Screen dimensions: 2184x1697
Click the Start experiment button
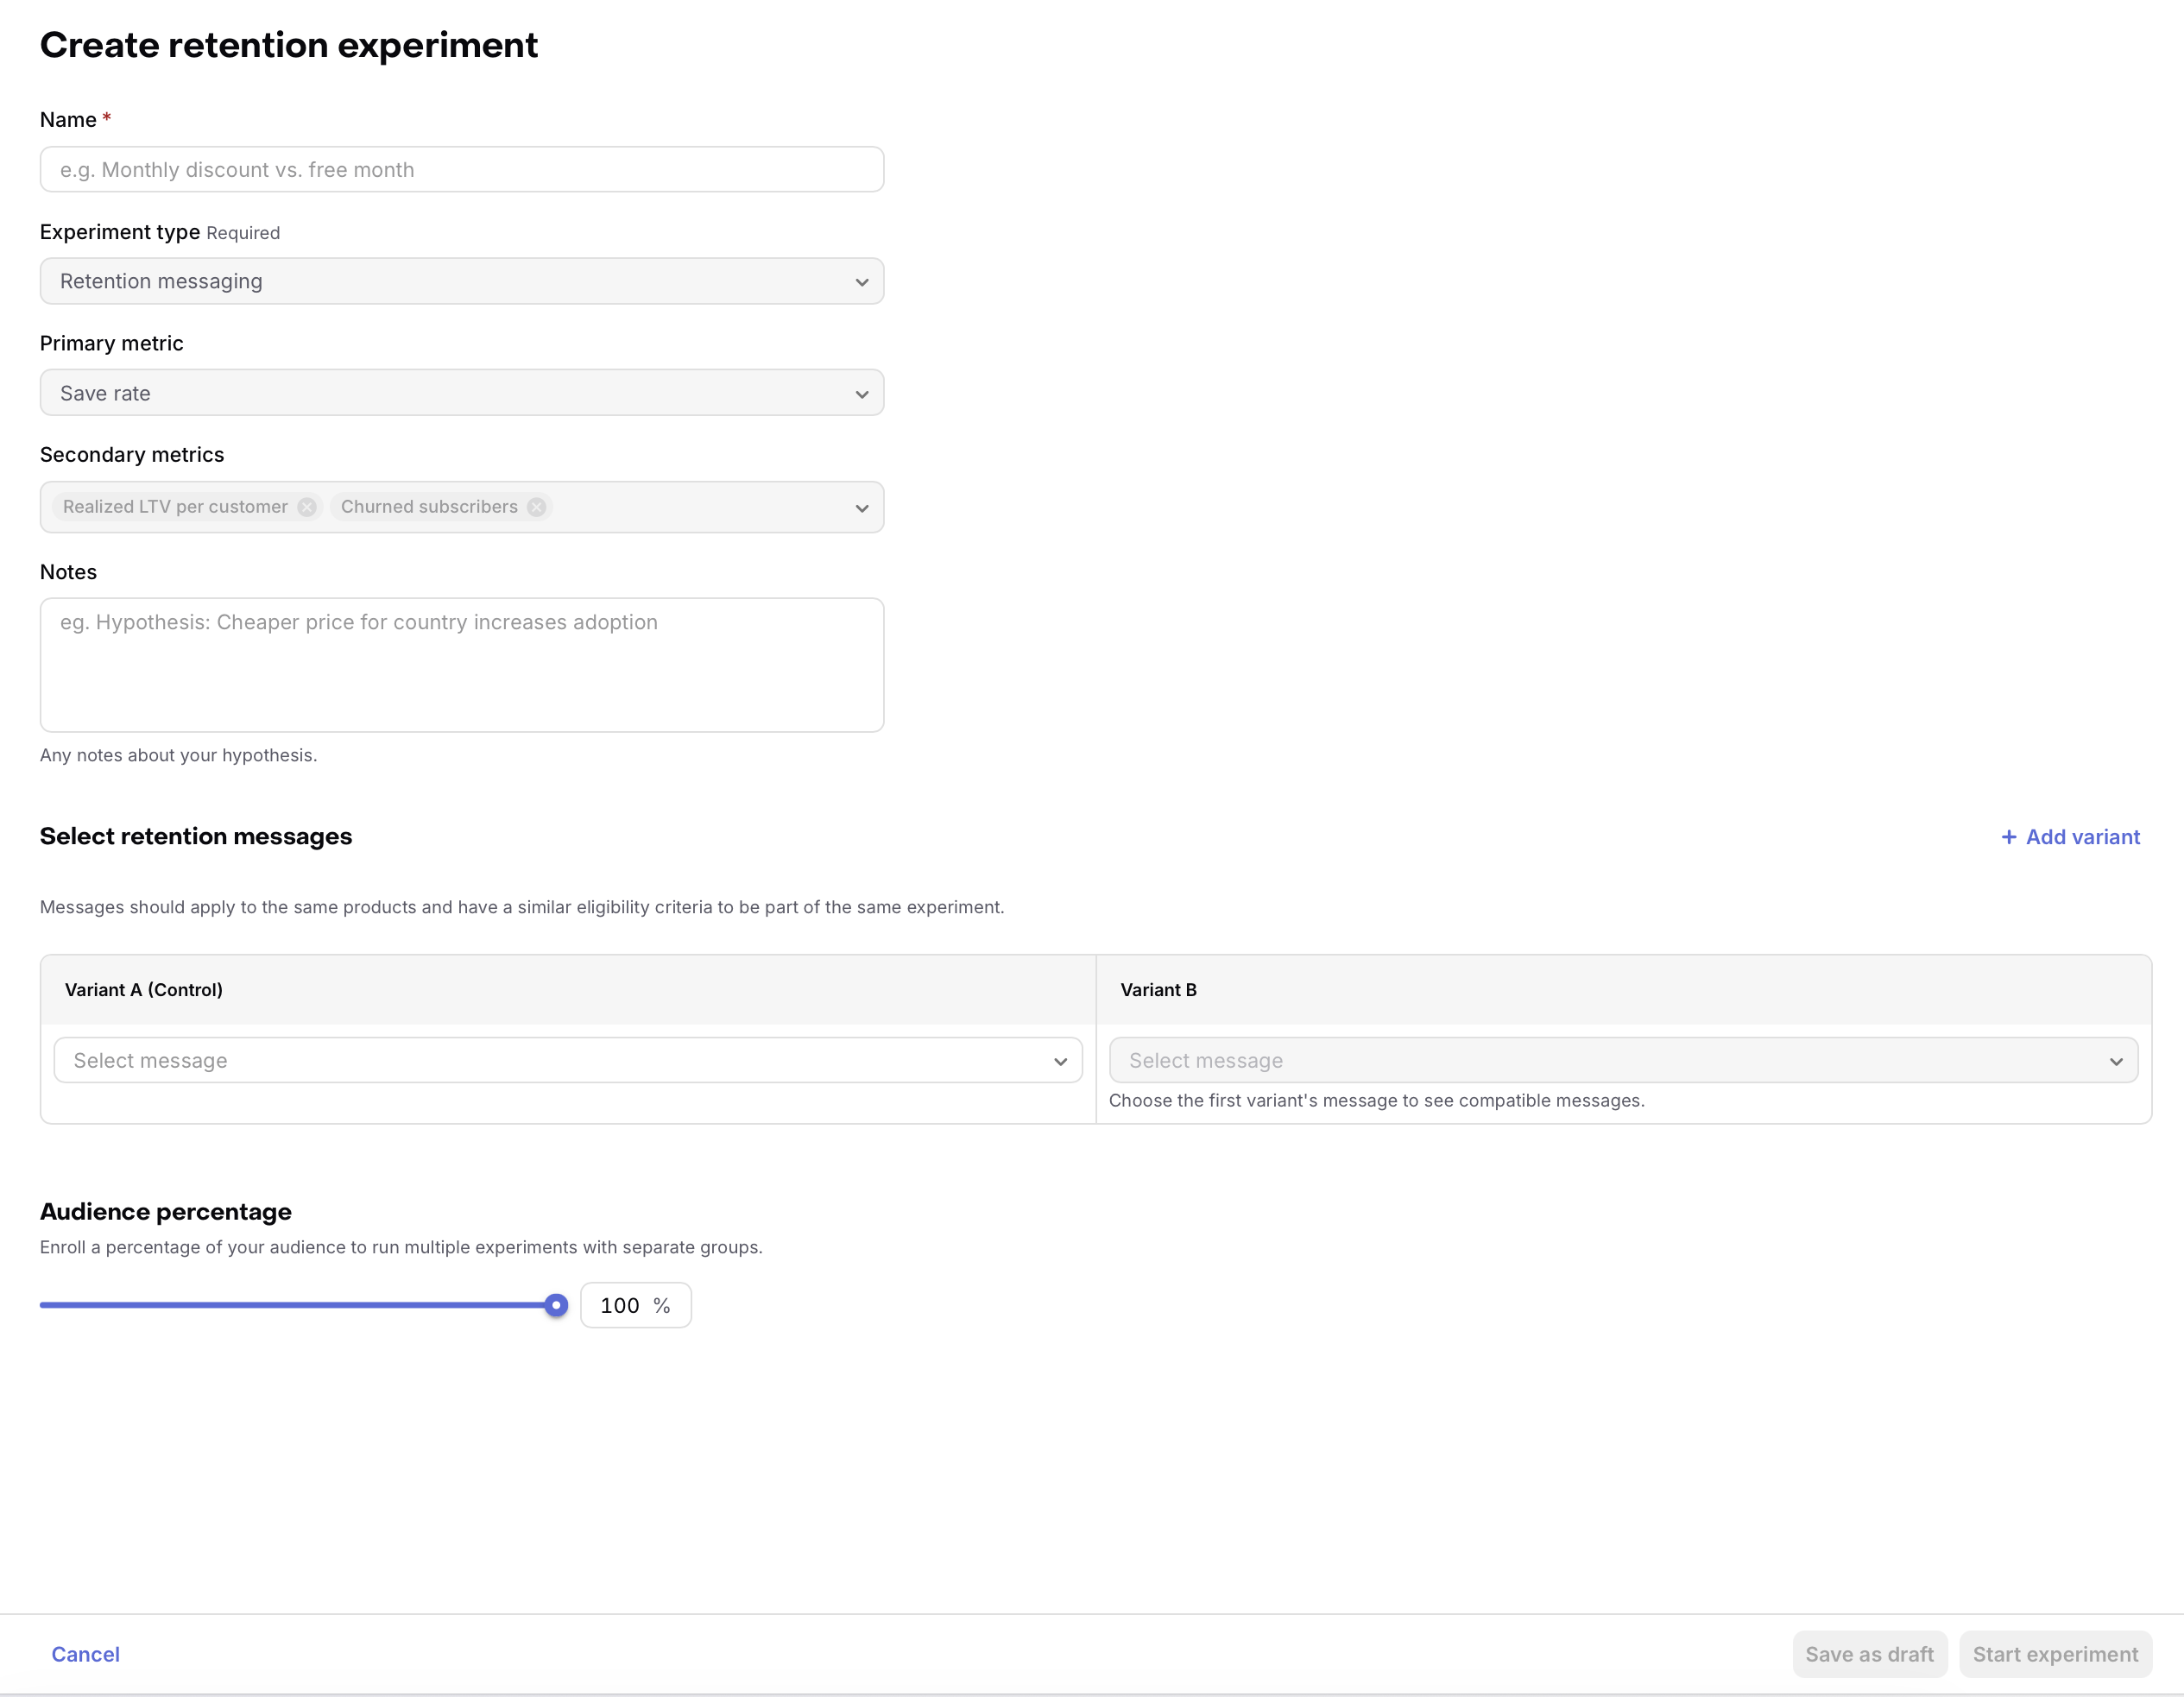(x=2055, y=1654)
